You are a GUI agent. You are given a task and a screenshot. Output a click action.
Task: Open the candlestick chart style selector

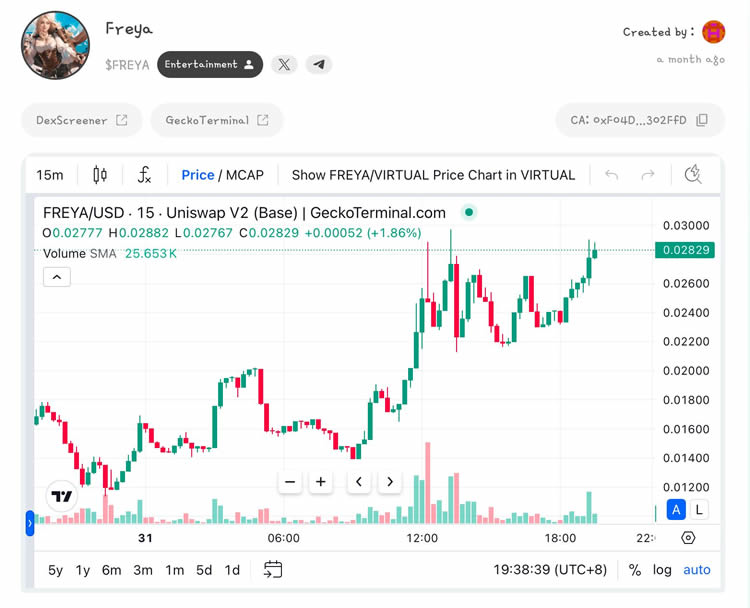(100, 175)
